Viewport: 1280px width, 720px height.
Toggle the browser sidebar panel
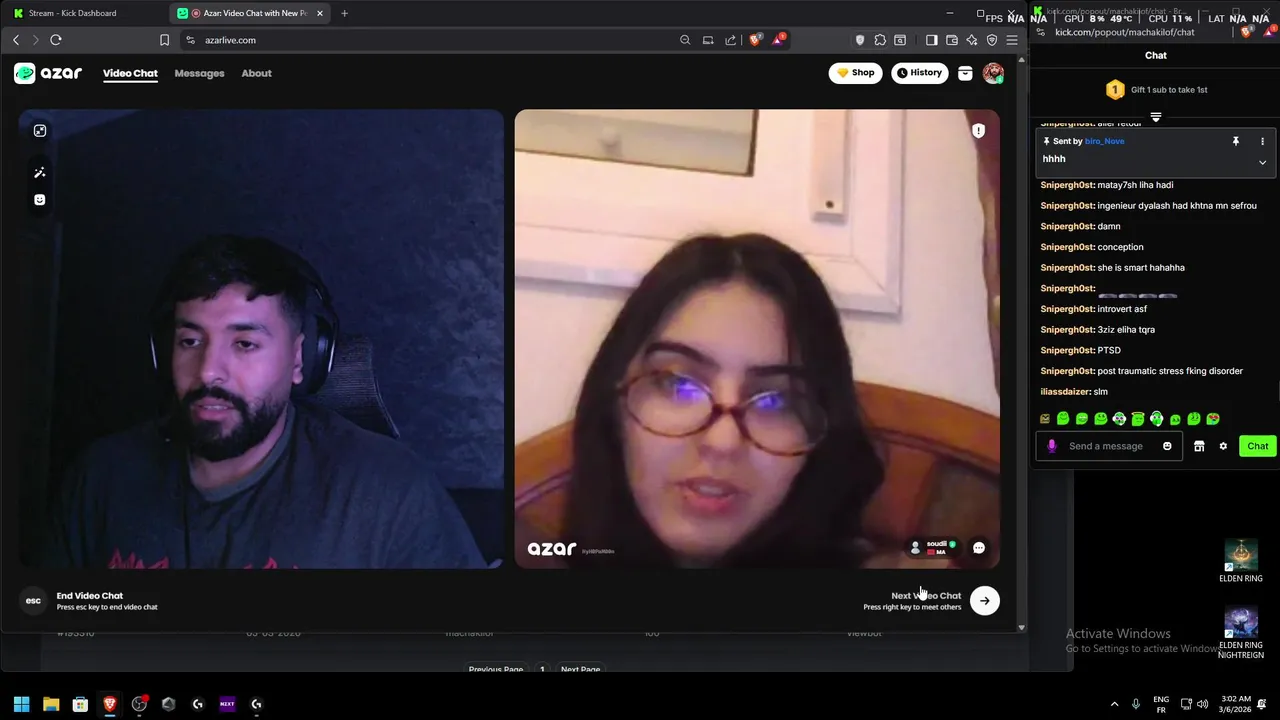pos(931,40)
